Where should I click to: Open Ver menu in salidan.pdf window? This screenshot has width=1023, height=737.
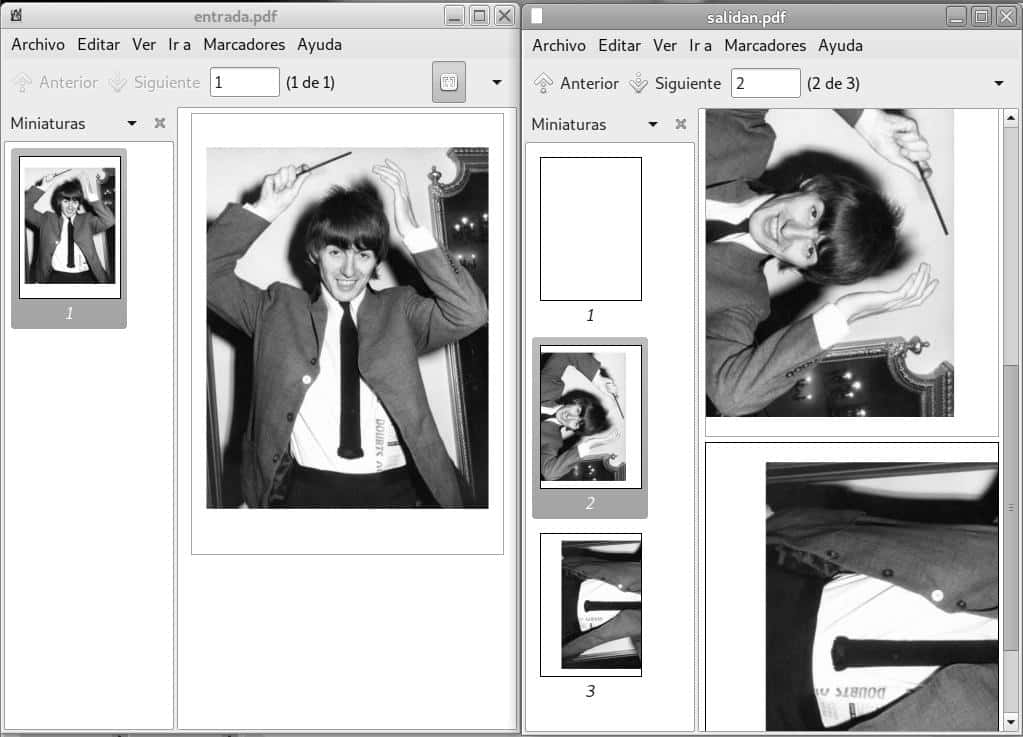(664, 46)
